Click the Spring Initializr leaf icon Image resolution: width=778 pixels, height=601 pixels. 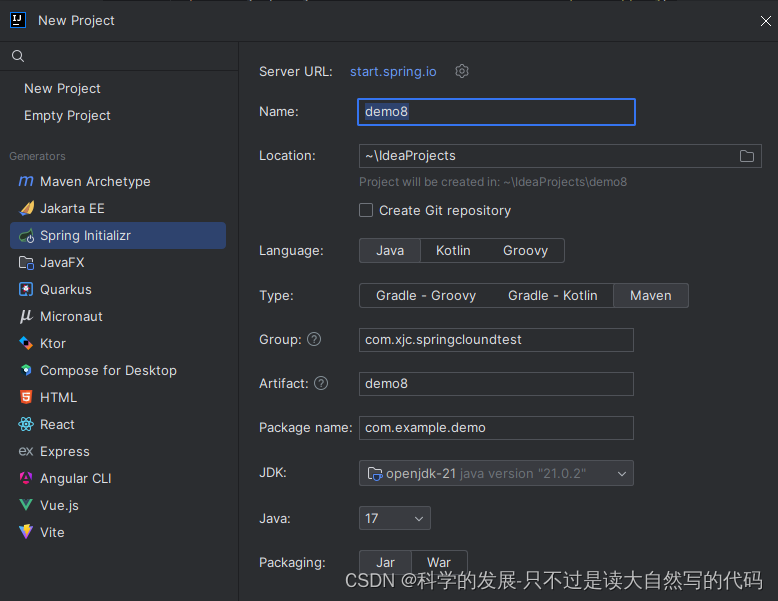(x=26, y=236)
